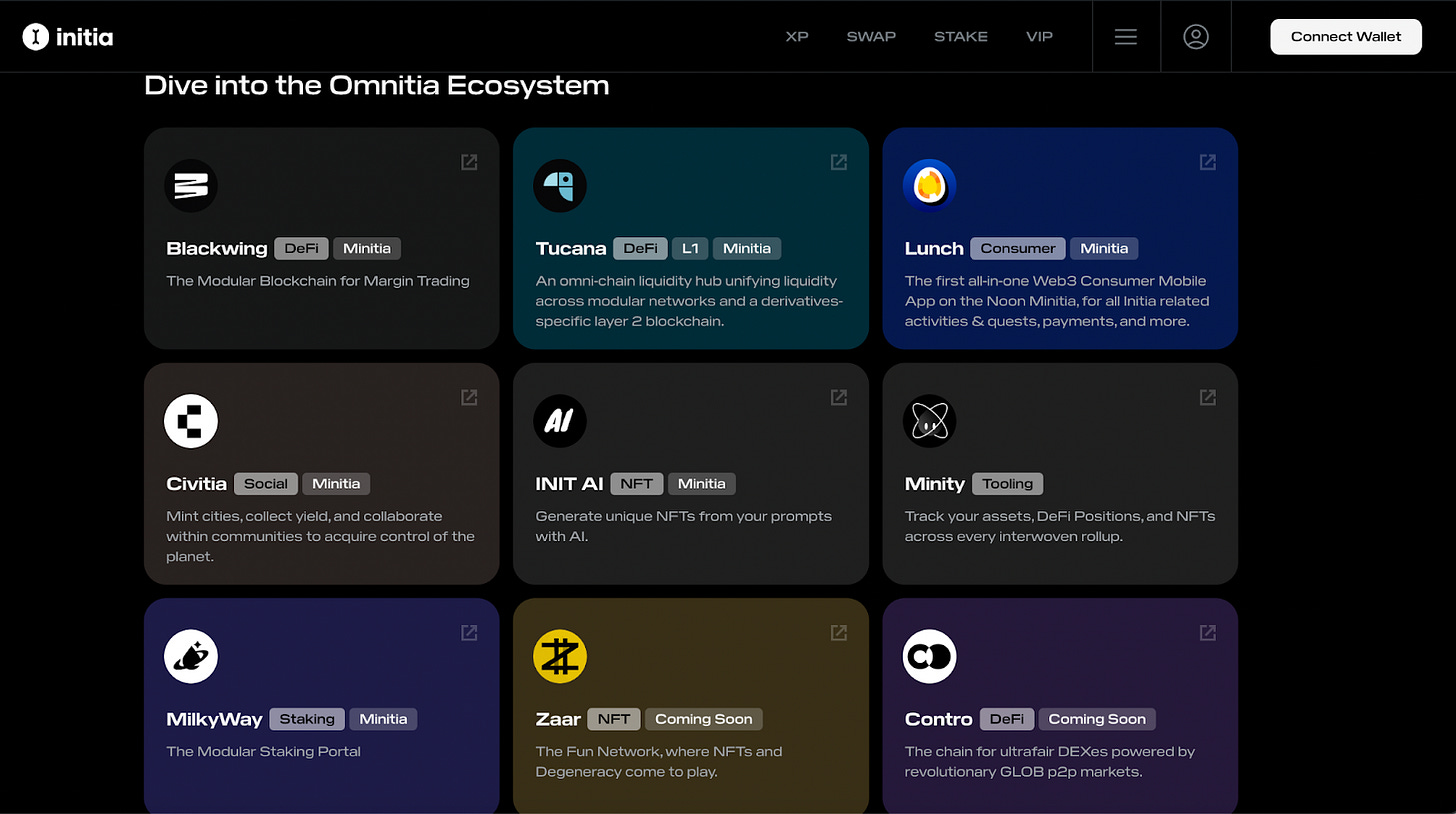The width and height of the screenshot is (1456, 814).
Task: Select the Staking tag on MilkyWay
Action: click(307, 719)
